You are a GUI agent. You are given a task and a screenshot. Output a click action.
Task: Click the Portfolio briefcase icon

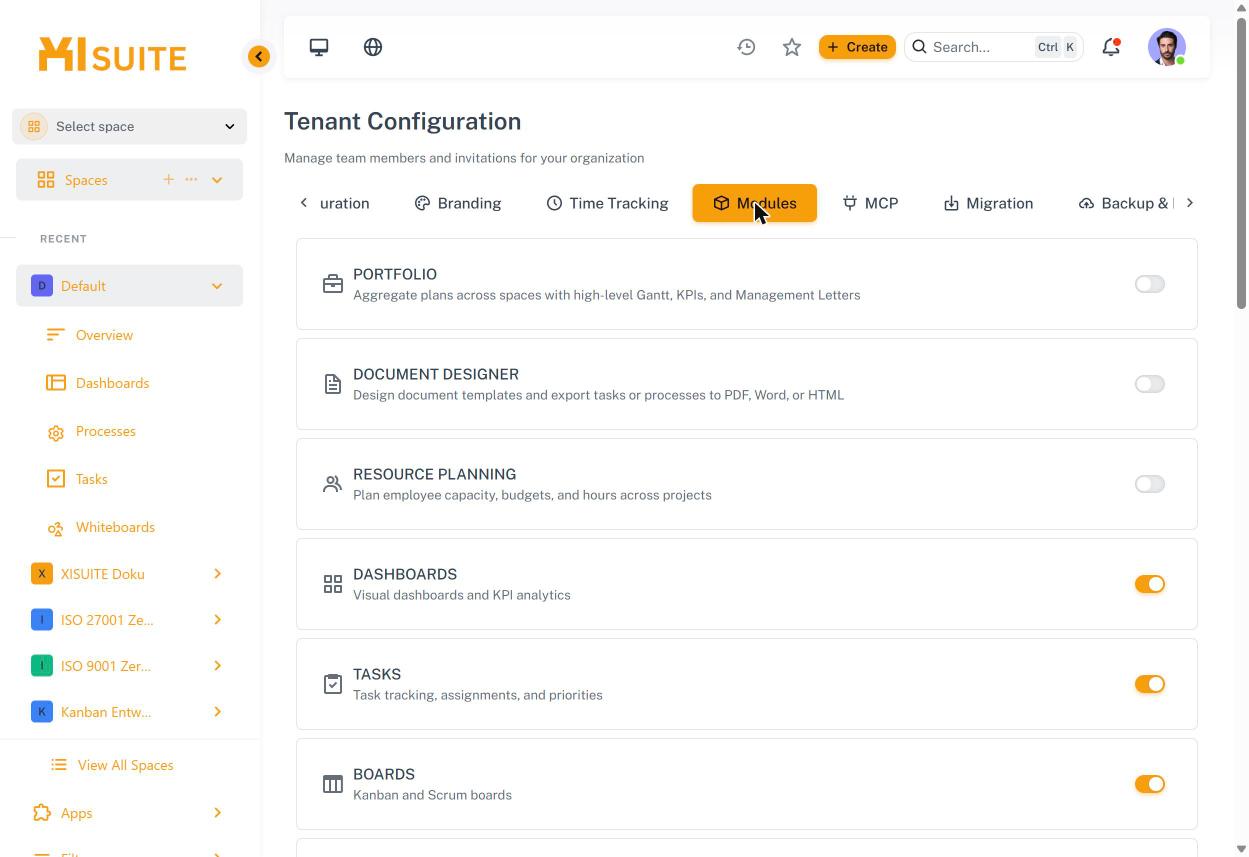[x=333, y=284]
